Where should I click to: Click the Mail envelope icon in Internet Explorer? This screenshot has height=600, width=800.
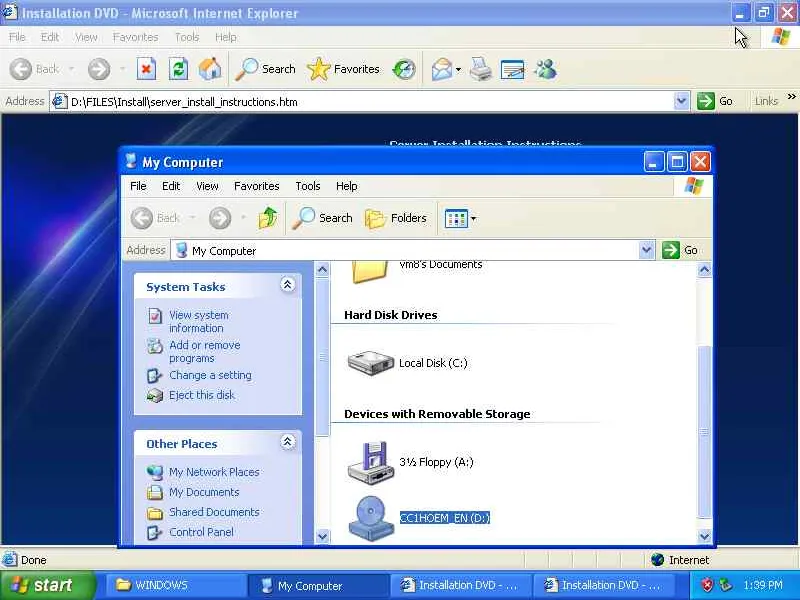click(441, 69)
